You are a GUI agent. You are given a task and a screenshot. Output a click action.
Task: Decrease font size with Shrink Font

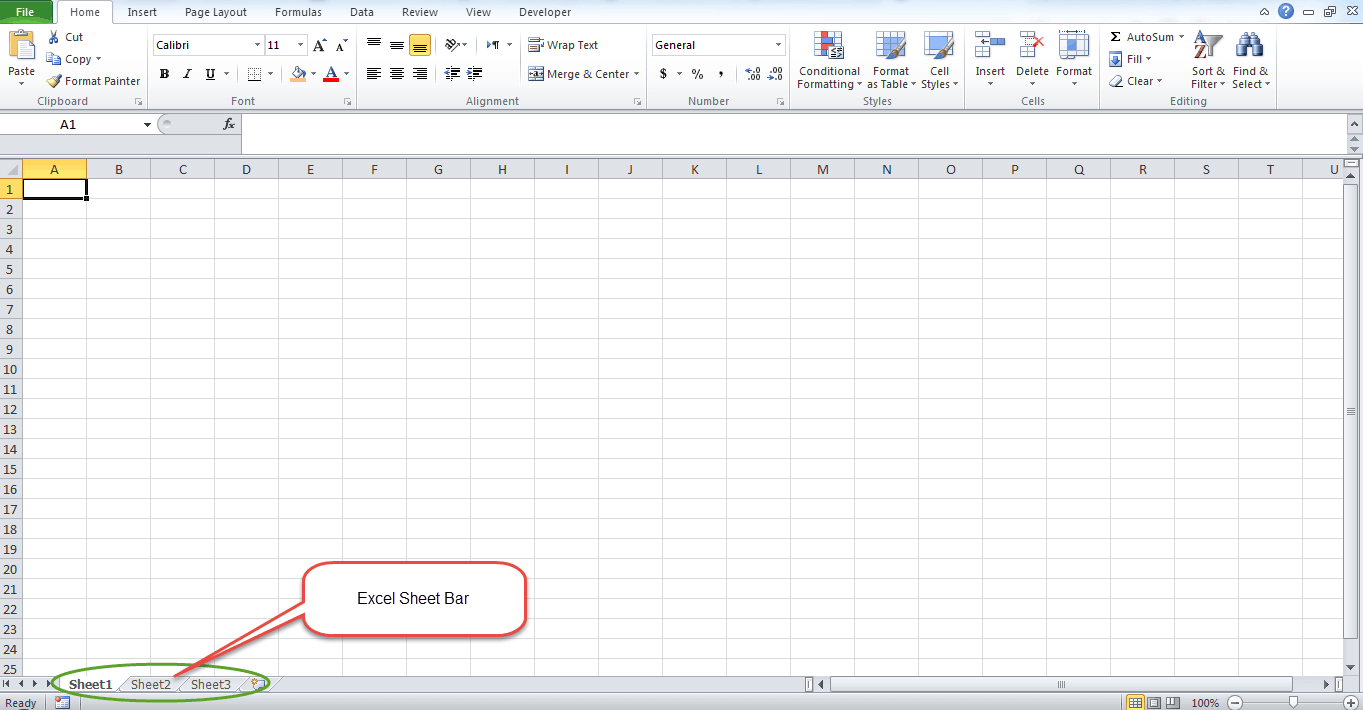pos(341,45)
